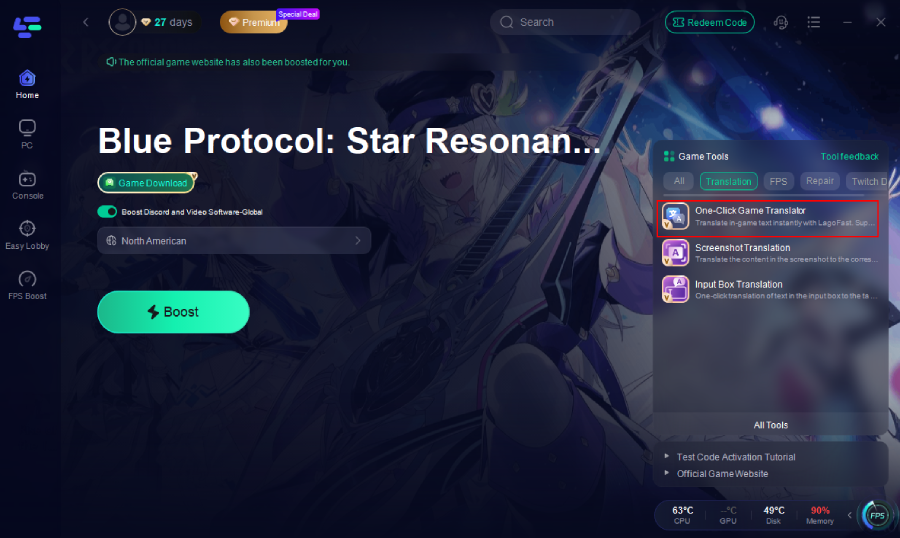Click the customer support headset icon

[x=781, y=22]
